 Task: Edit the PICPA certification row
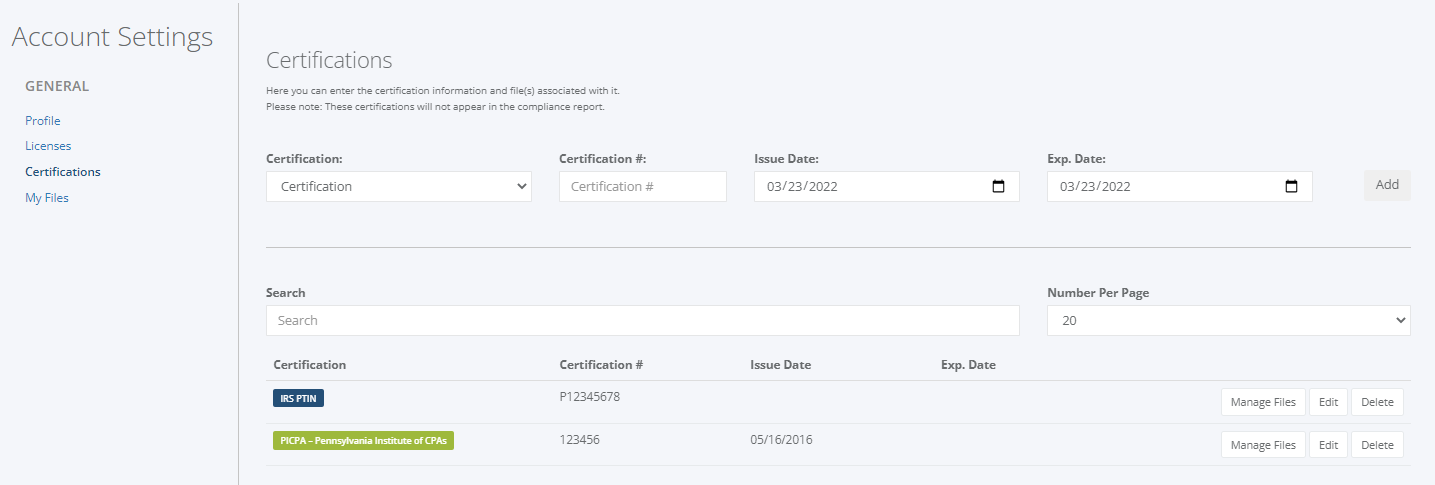tap(1328, 445)
